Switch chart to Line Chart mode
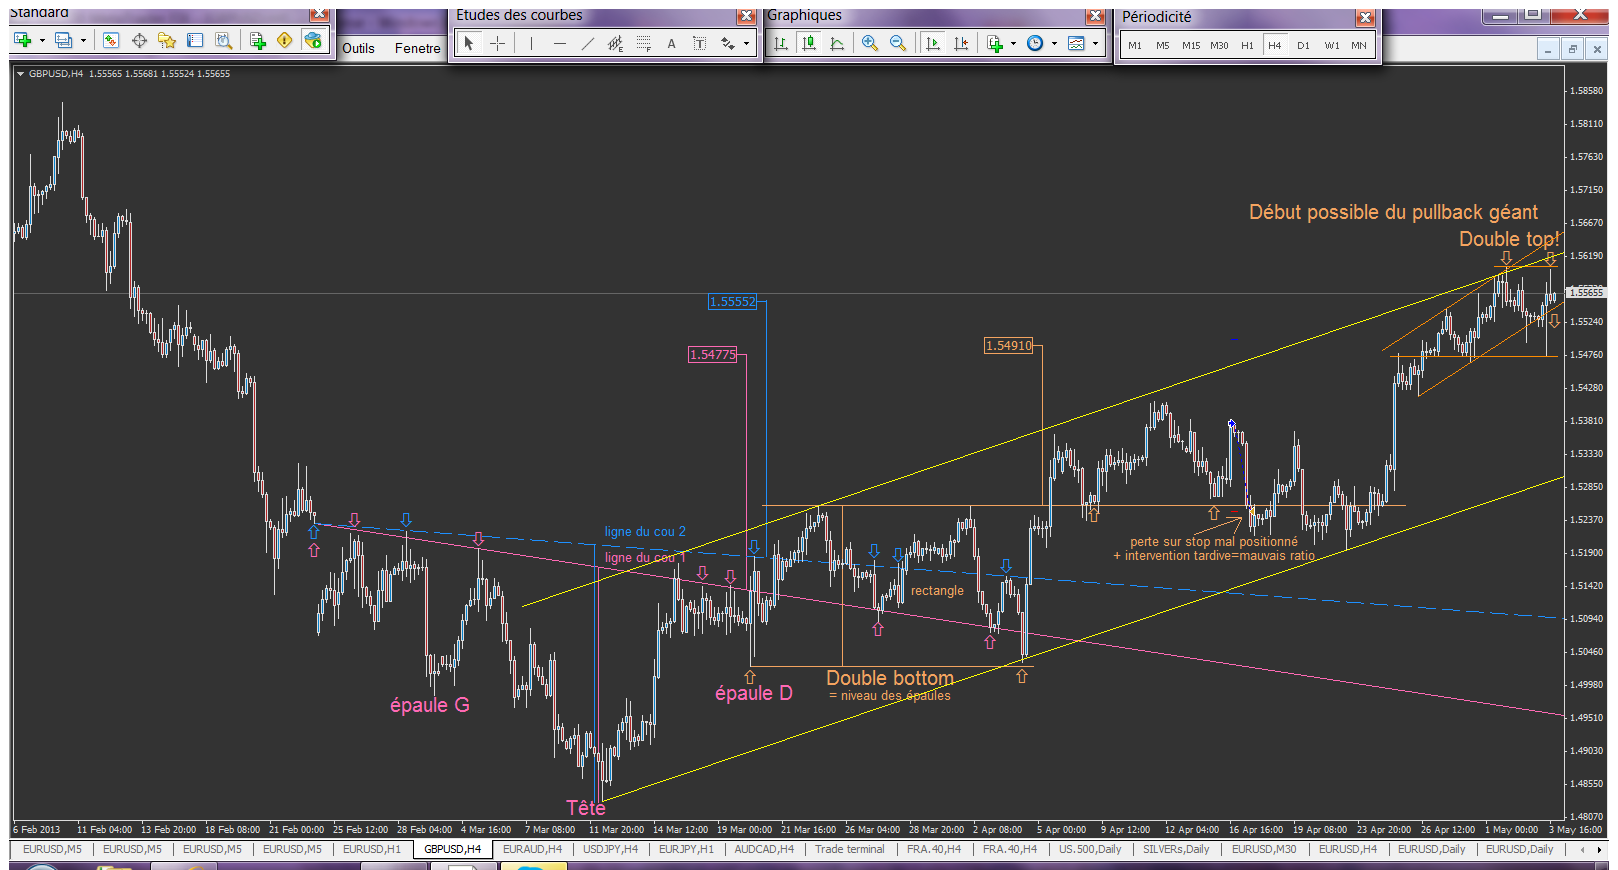Screen dimensions: 1618x870 point(837,43)
